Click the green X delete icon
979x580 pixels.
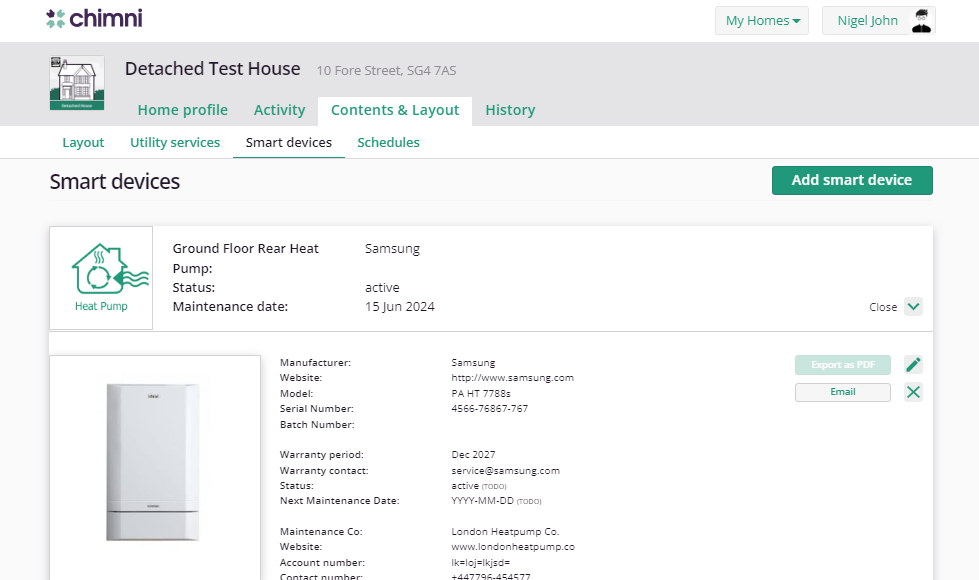[913, 392]
